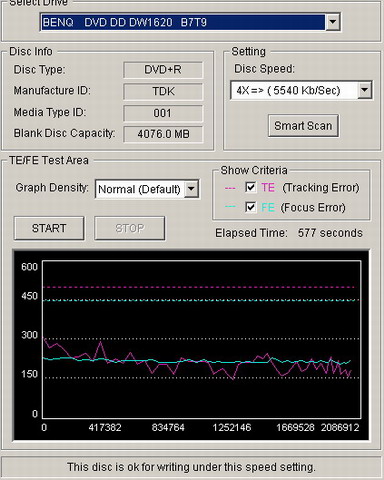Toggle the FE Focus Error checkbox
Screen dimensions: 384x480
click(251, 207)
